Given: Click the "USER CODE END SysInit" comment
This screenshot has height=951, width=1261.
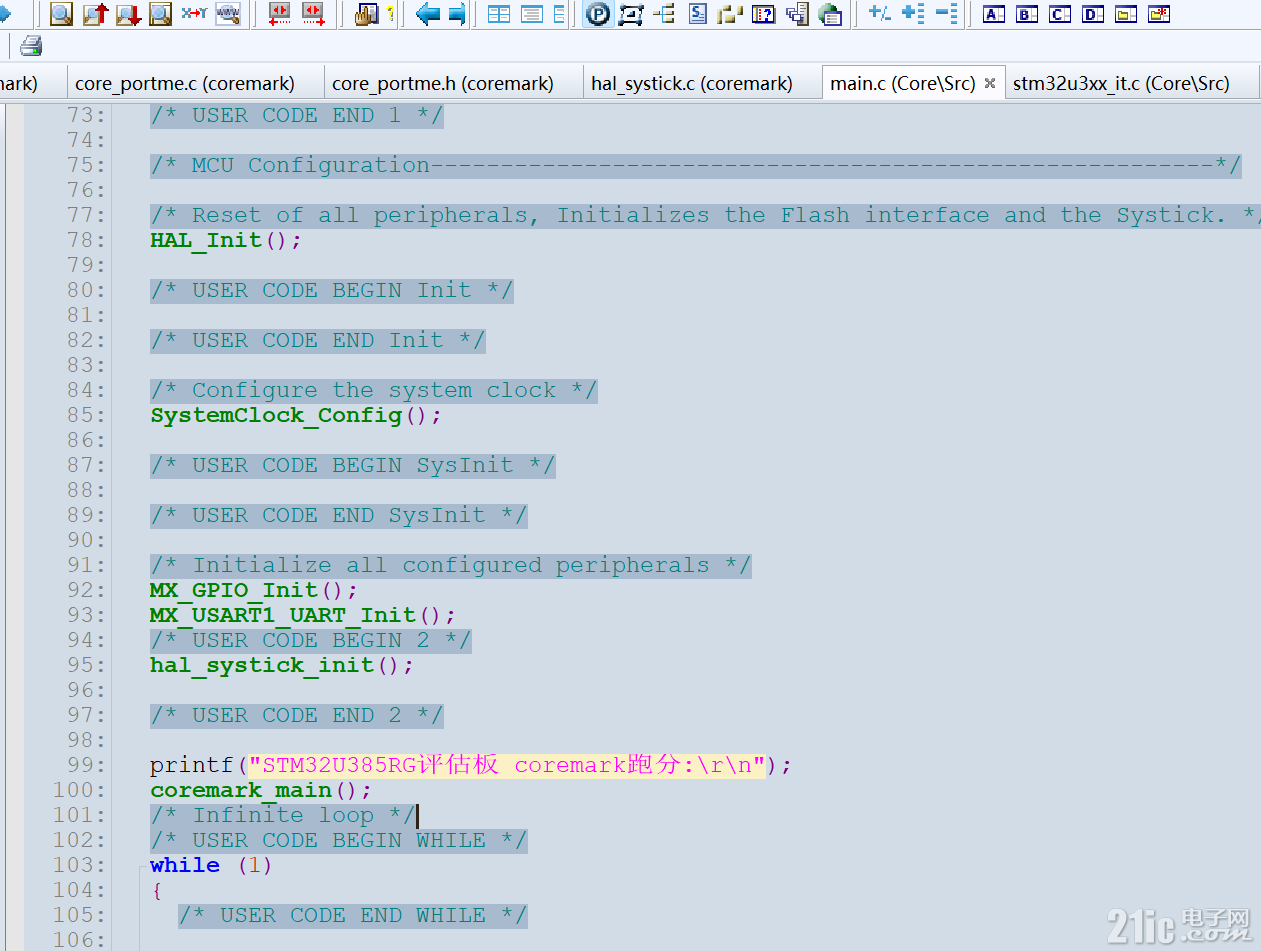Looking at the screenshot, I should (x=339, y=515).
